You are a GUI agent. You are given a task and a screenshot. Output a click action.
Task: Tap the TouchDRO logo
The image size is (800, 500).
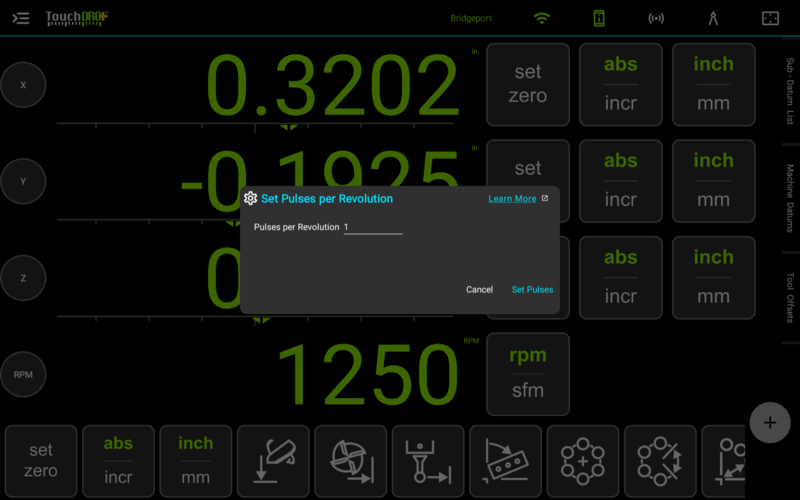[x=77, y=18]
